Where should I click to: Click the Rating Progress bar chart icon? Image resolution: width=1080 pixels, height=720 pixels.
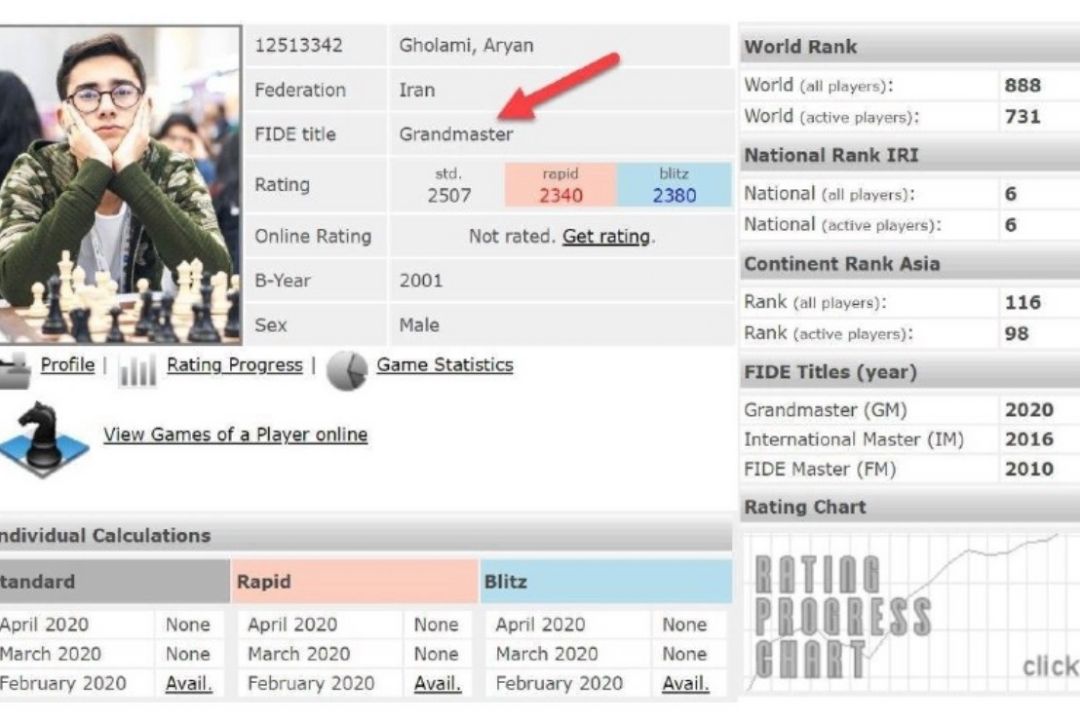tap(137, 370)
